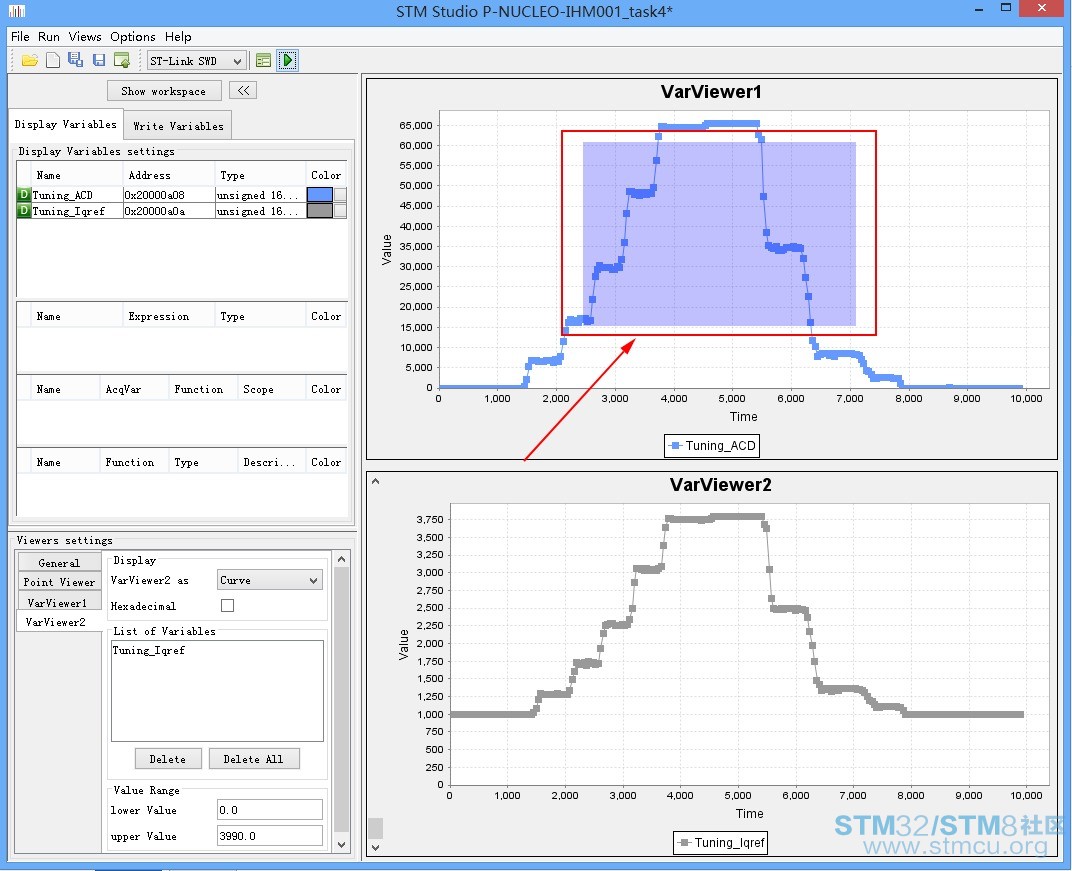The width and height of the screenshot is (1072, 871).
Task: Click the up chevron above VarViewer2
Action: click(x=375, y=481)
